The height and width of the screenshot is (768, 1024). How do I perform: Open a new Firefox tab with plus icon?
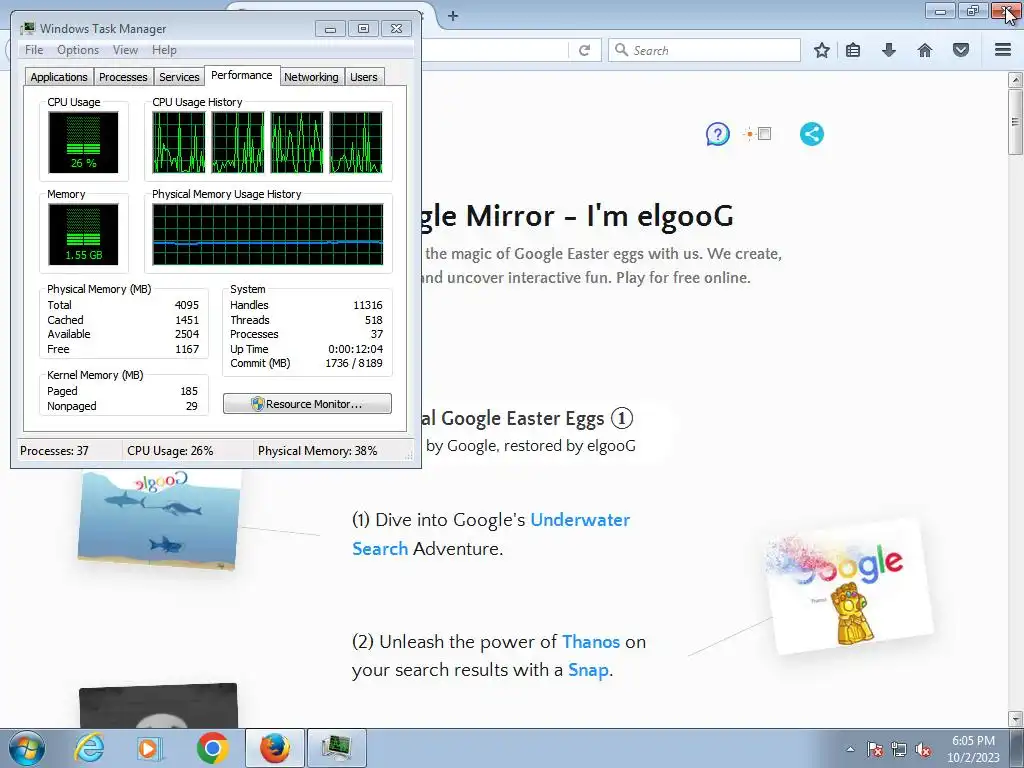tap(453, 16)
